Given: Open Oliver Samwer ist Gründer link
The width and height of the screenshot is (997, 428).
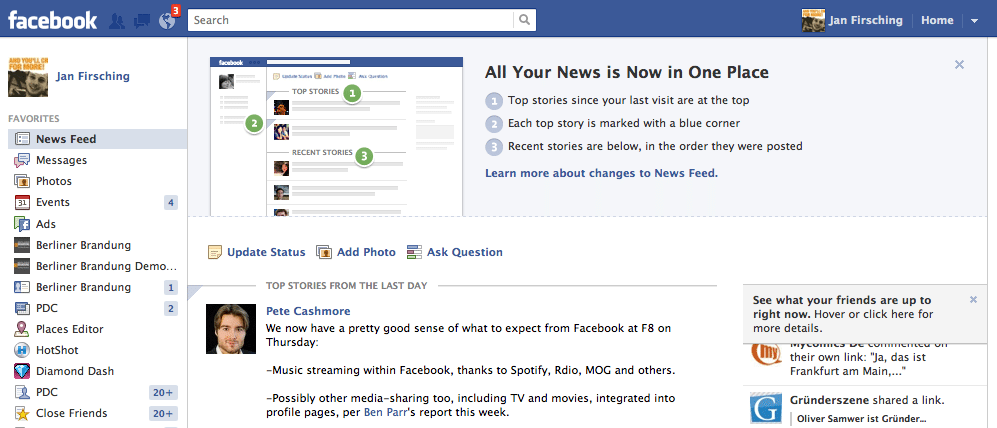Looking at the screenshot, I should pos(861,419).
